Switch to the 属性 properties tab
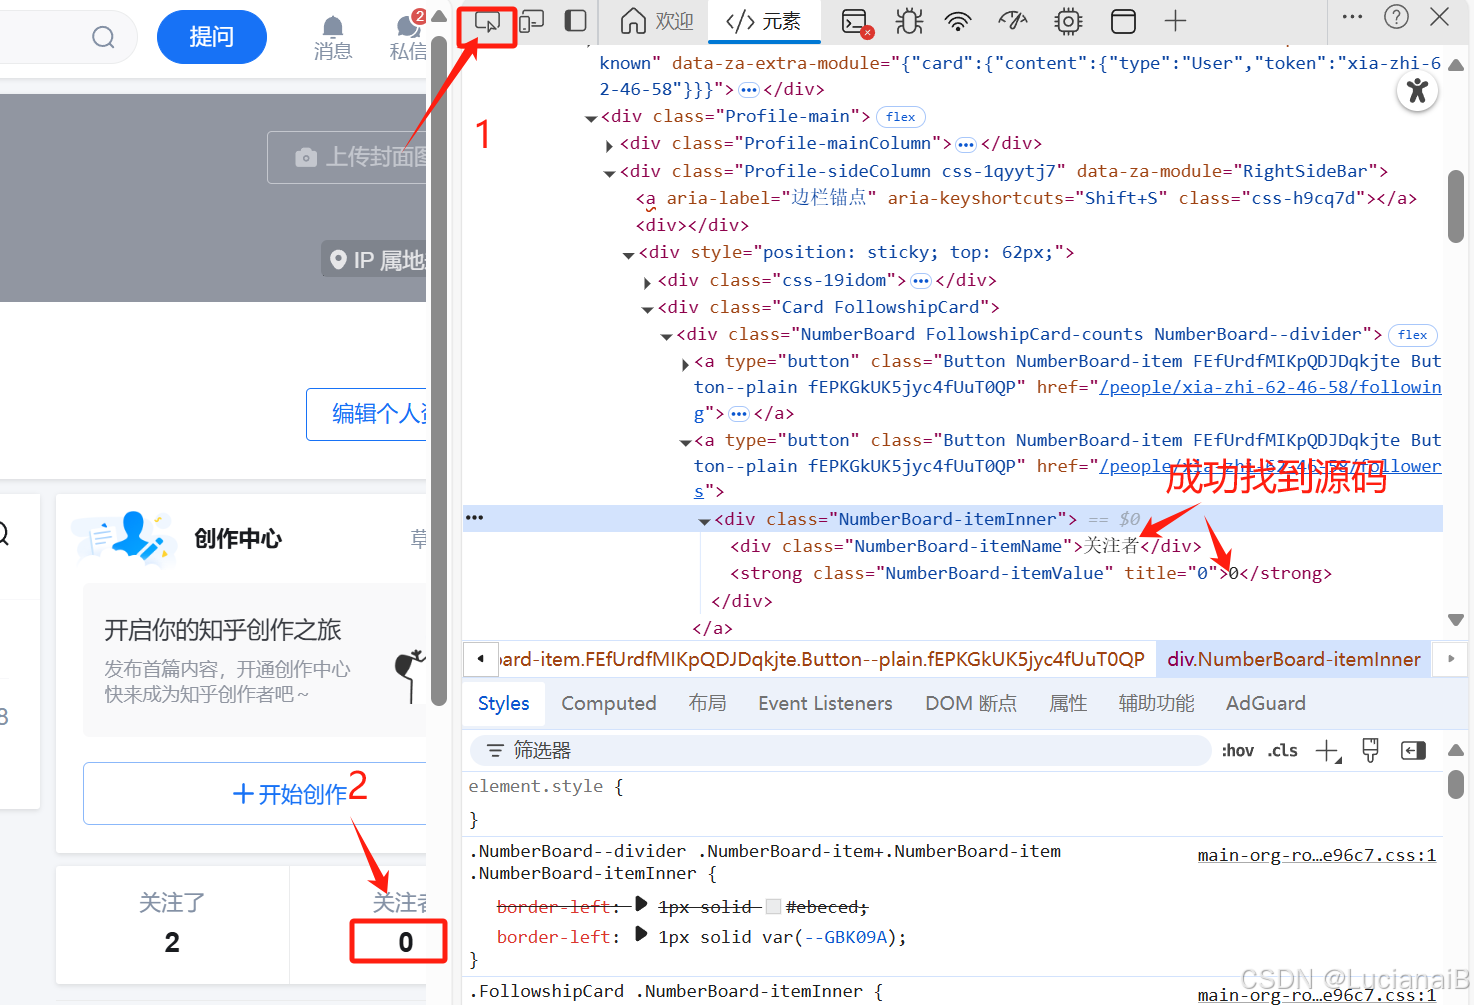Viewport: 1474px width, 1005px height. pos(1068,703)
